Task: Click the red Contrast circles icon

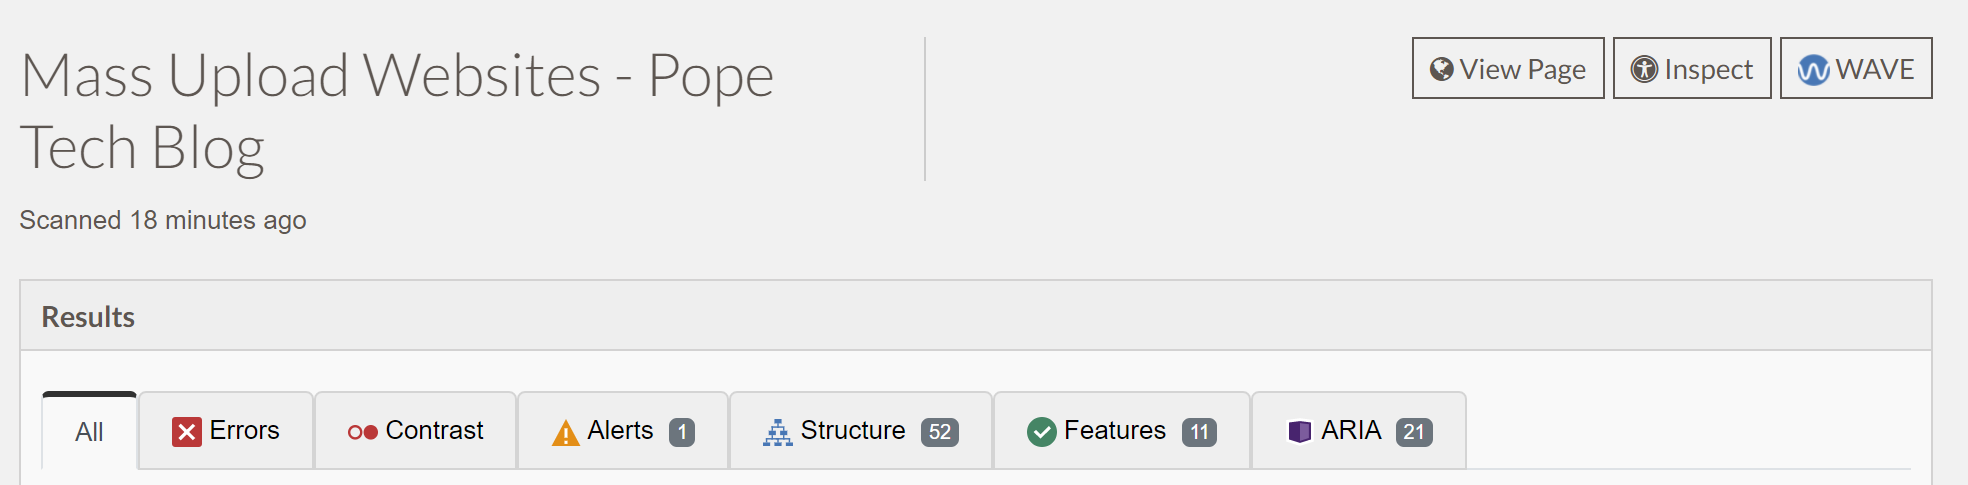Action: coord(362,432)
